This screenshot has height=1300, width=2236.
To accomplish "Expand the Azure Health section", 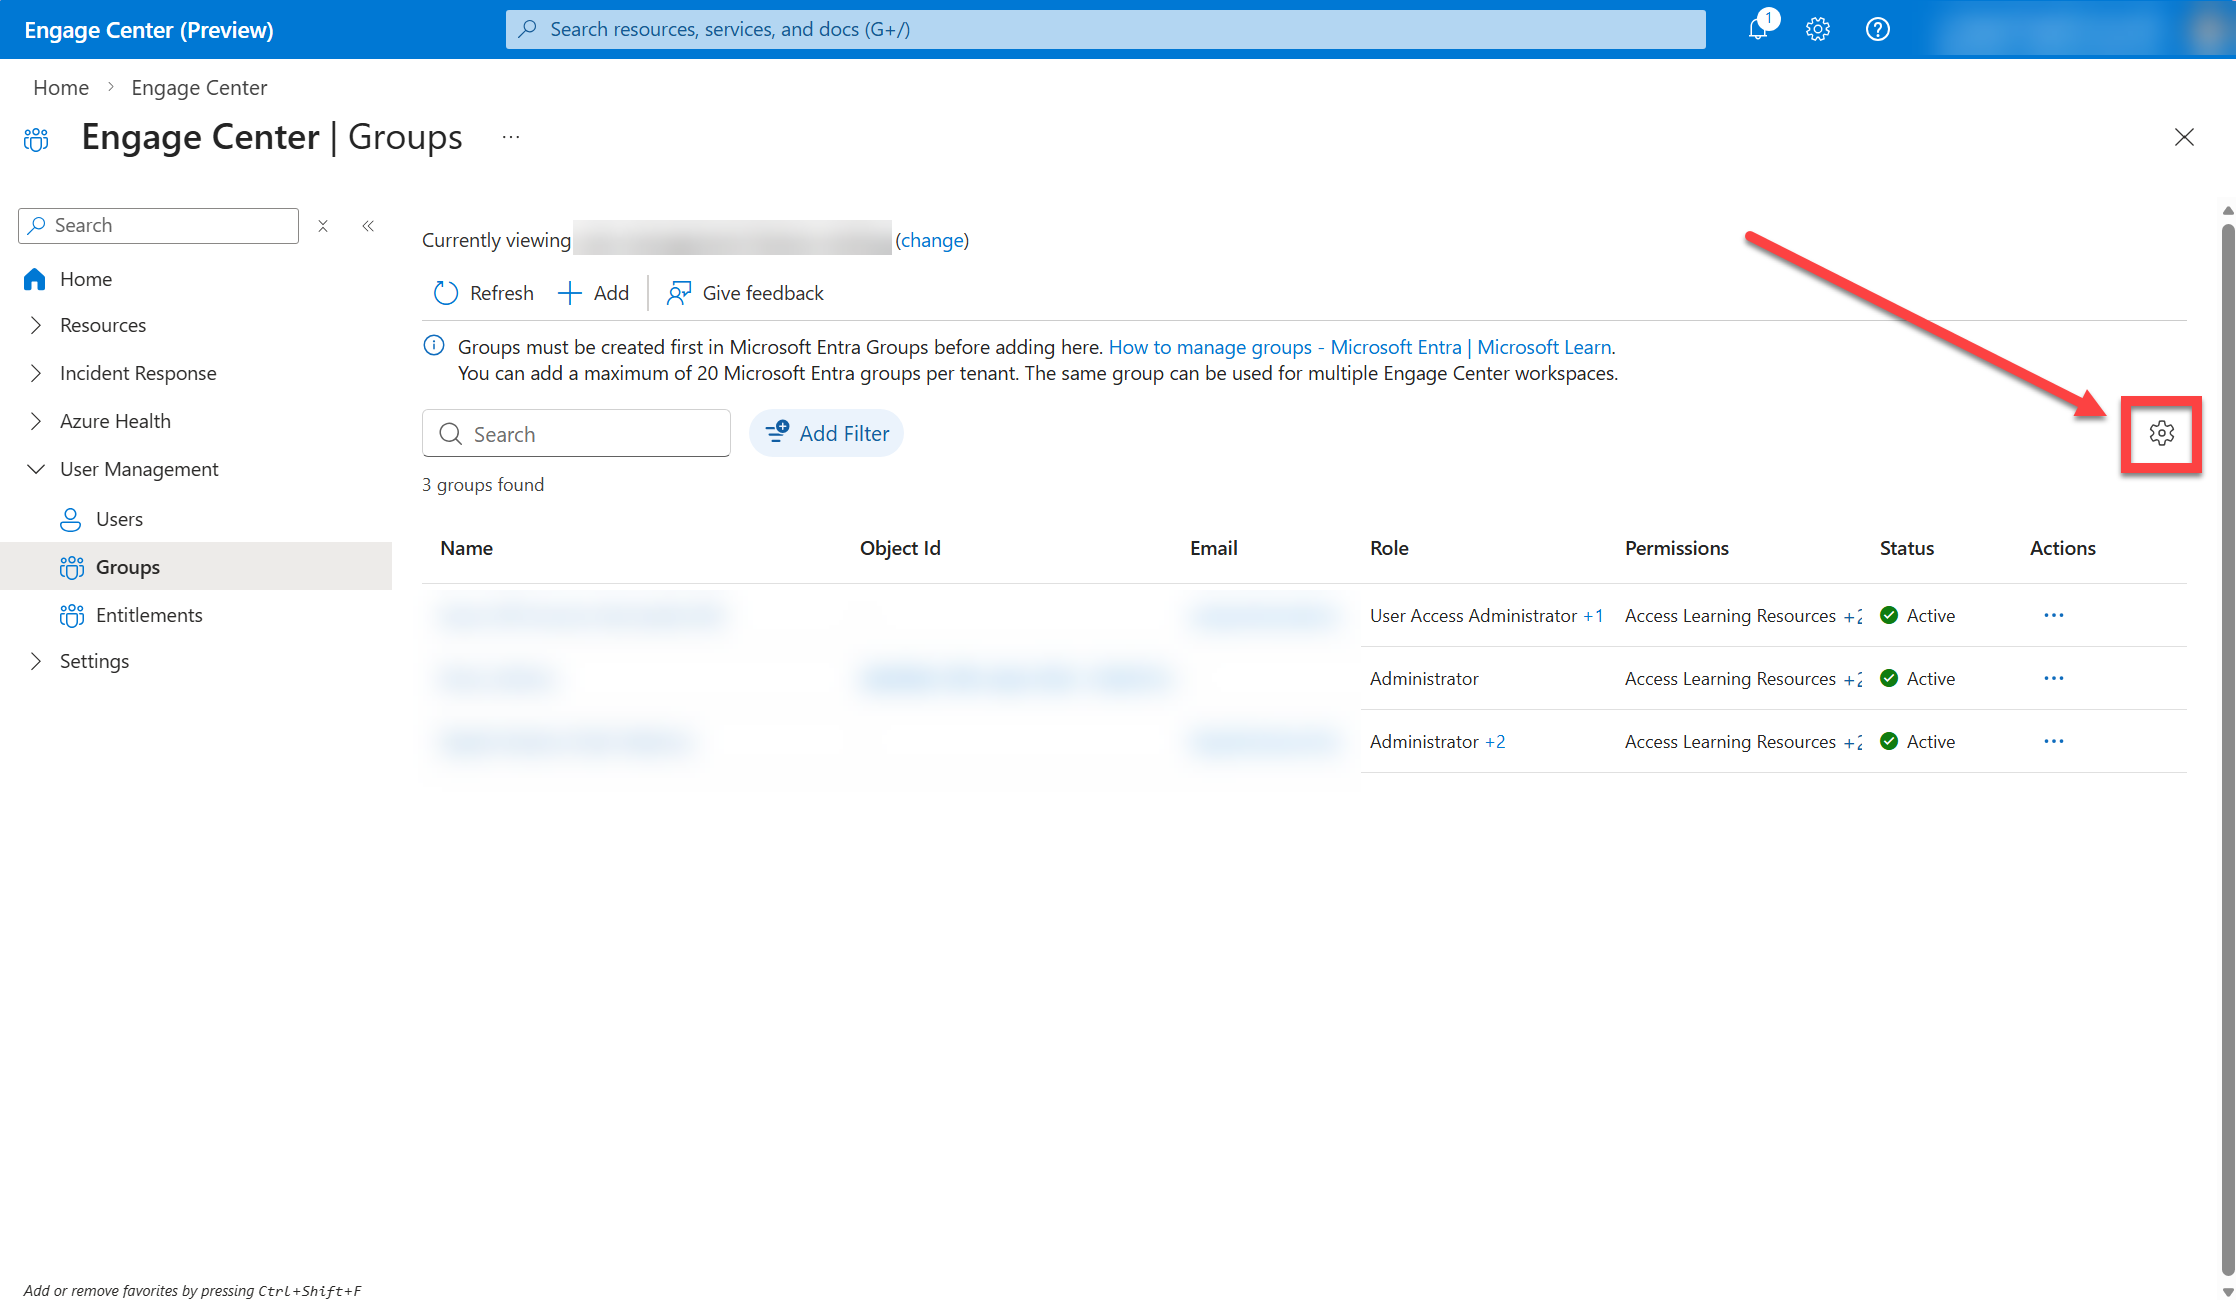I will click(36, 421).
